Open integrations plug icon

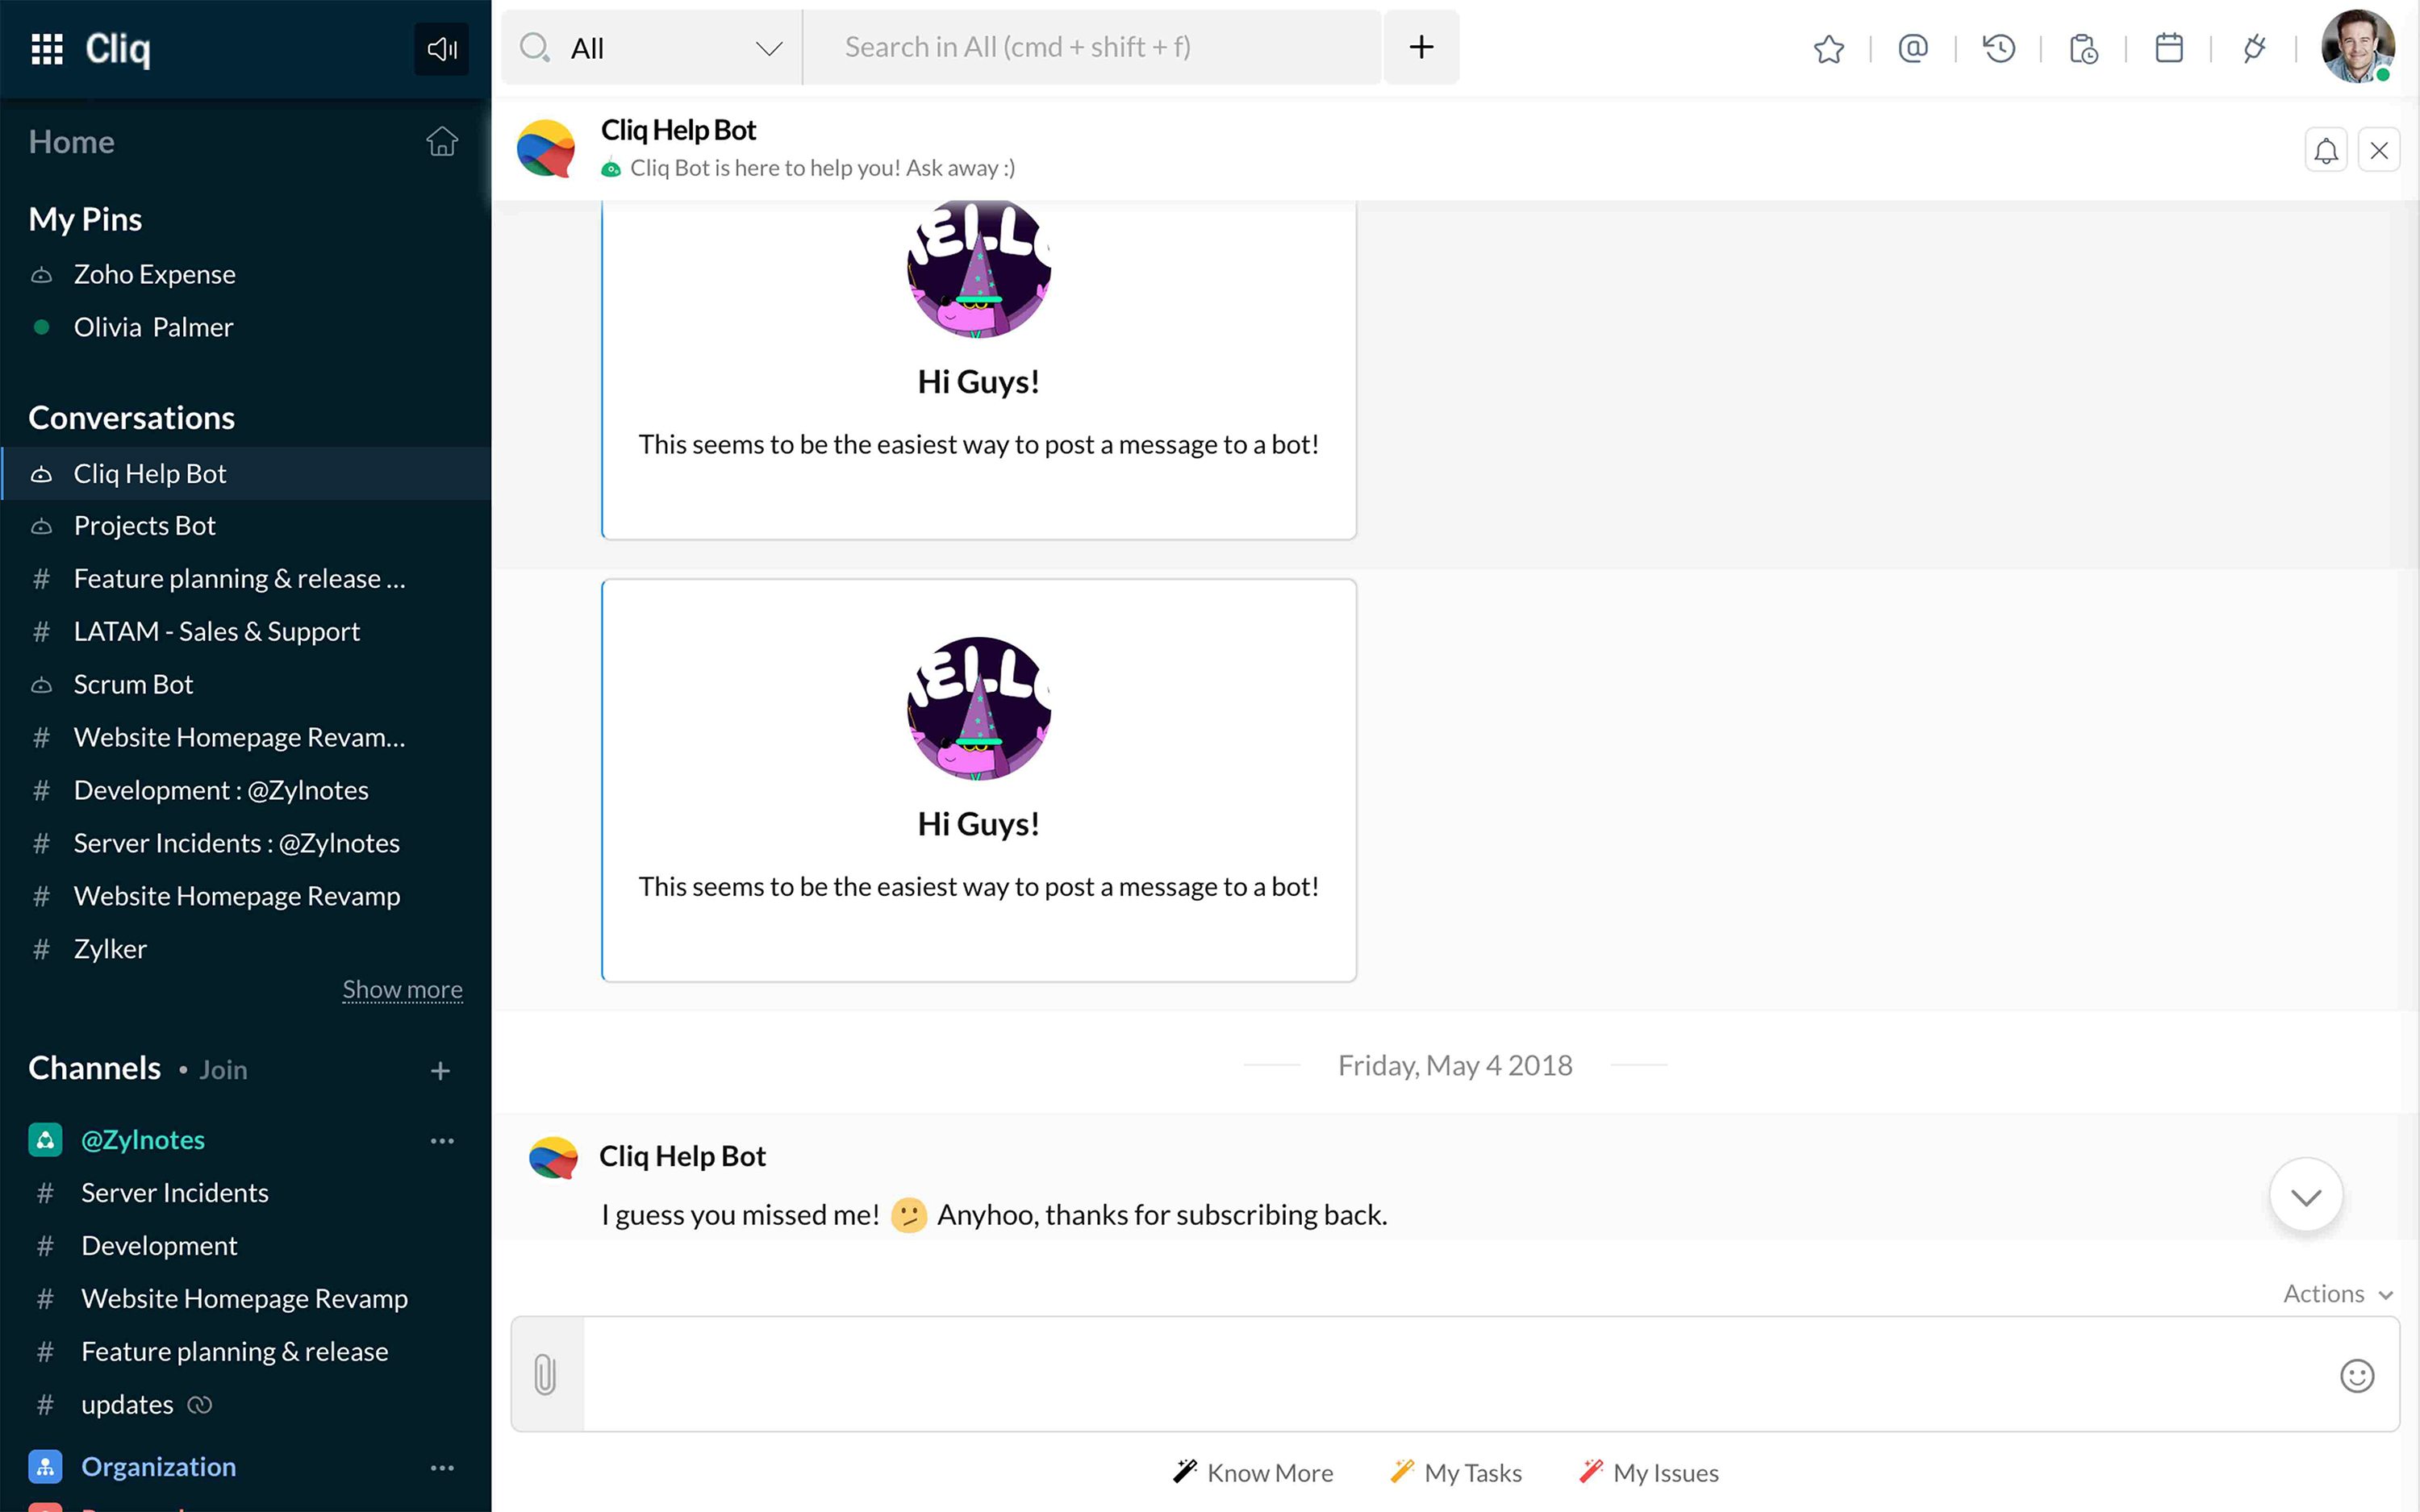click(2253, 48)
